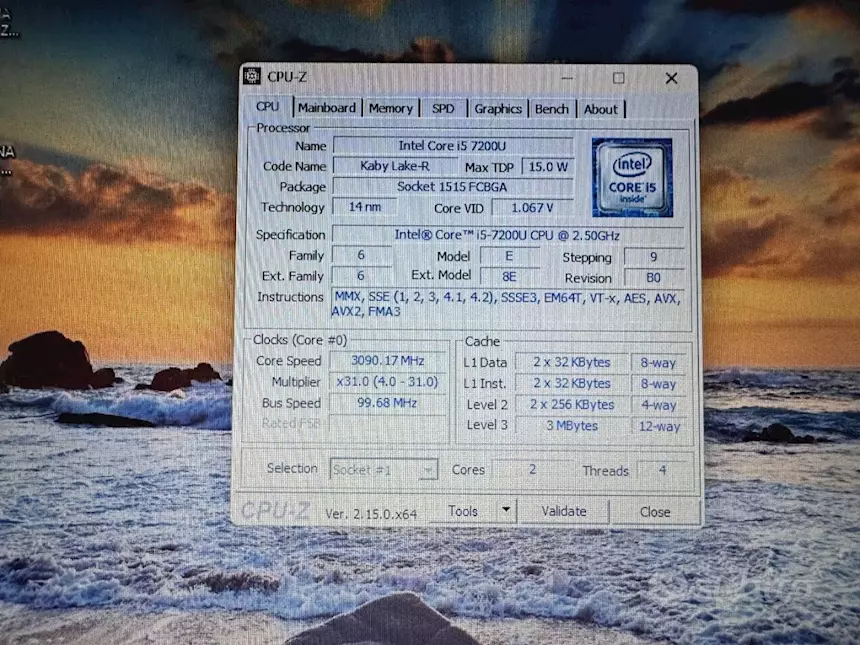
Task: Click the Intel Core i5 logo badge
Action: tap(632, 178)
